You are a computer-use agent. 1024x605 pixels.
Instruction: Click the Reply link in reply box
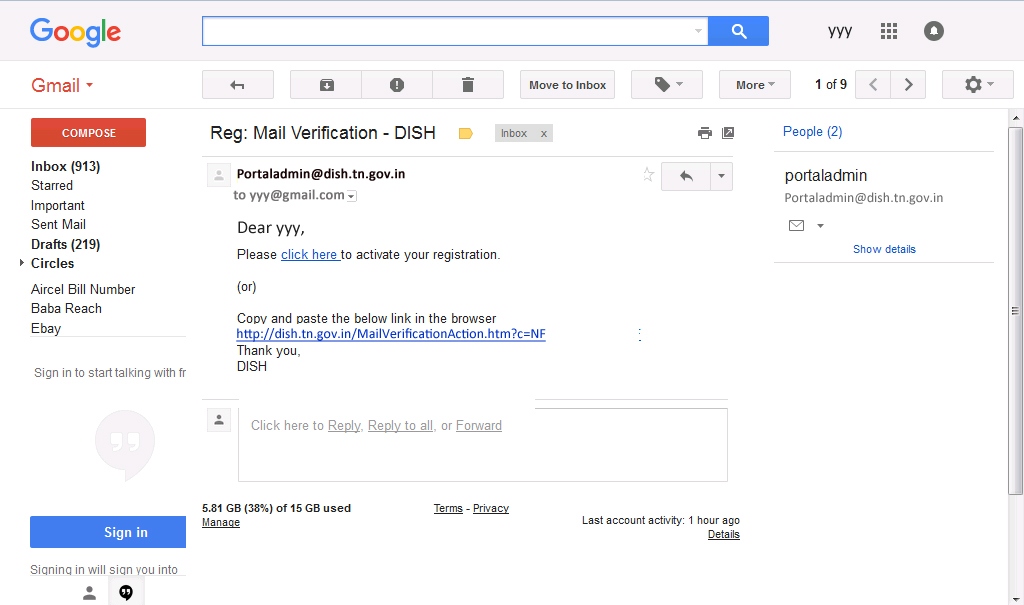[344, 426]
